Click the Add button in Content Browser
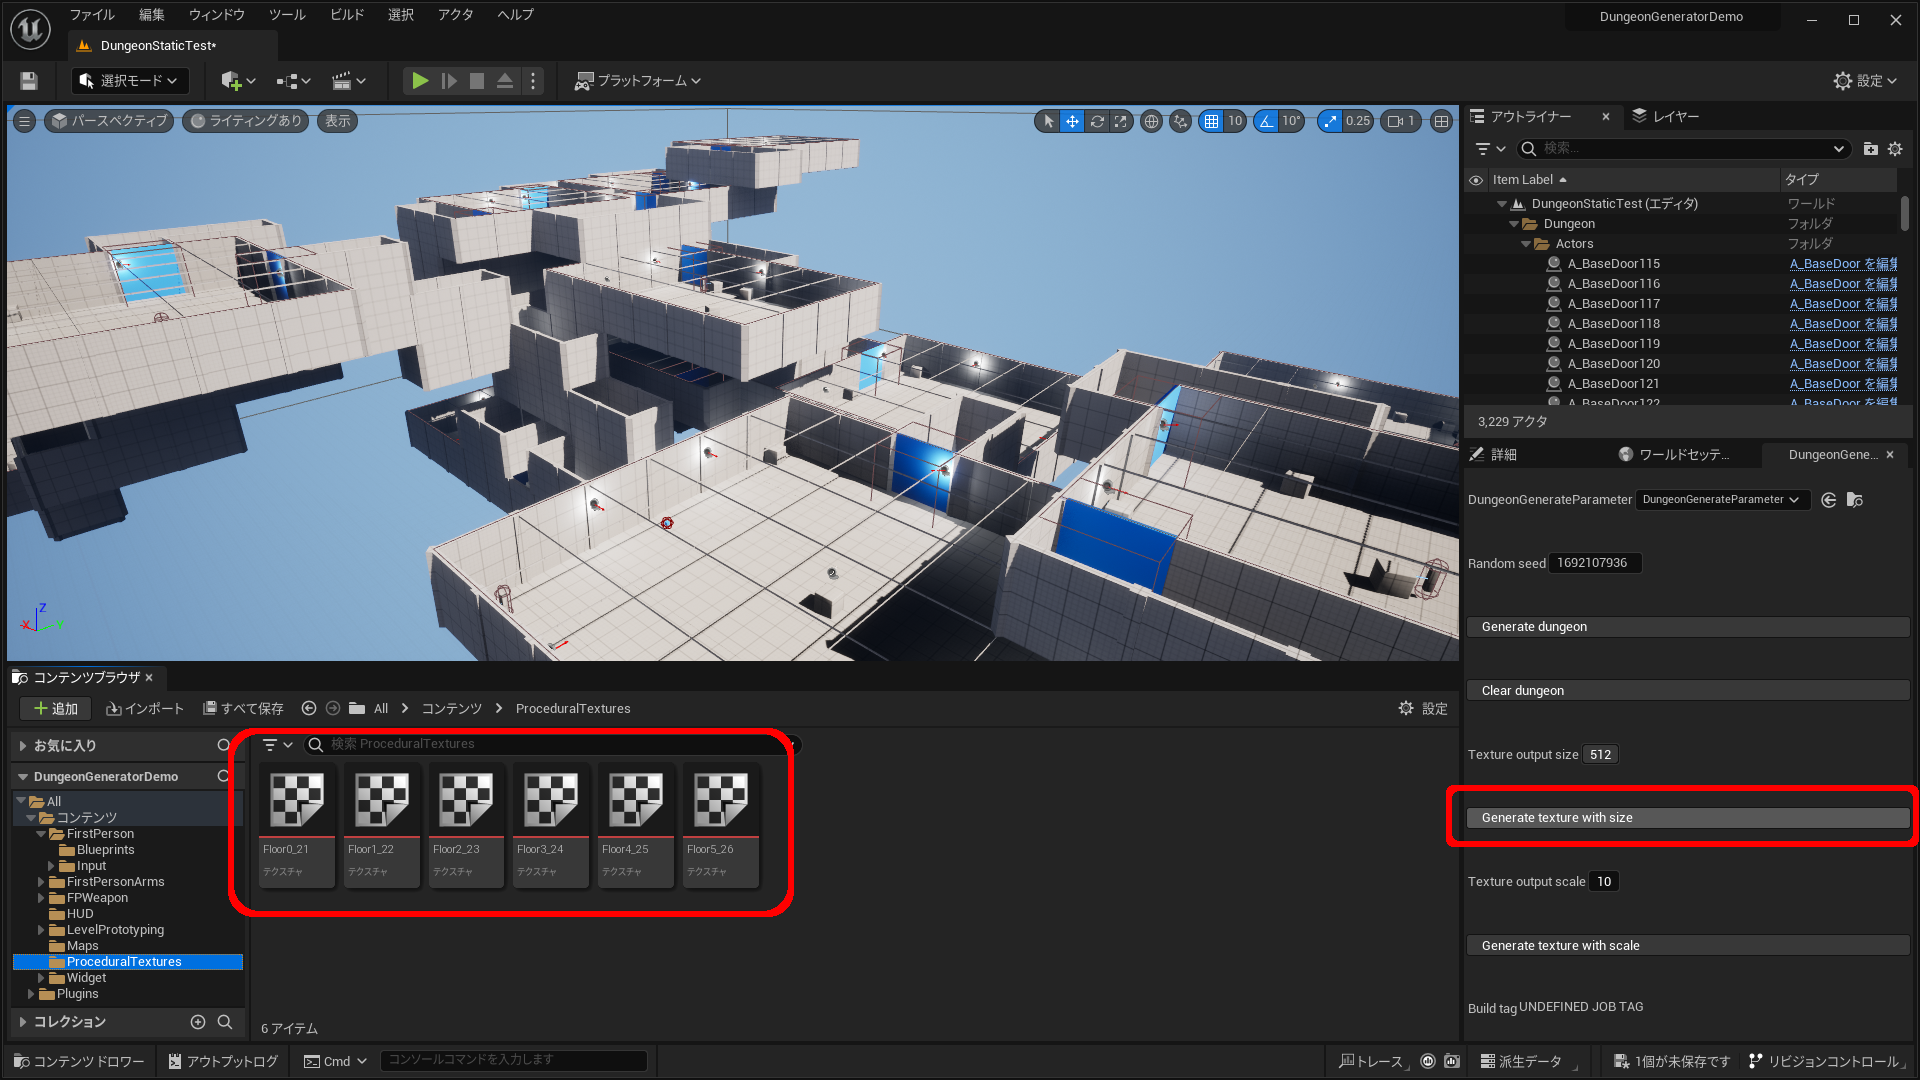 click(x=56, y=709)
